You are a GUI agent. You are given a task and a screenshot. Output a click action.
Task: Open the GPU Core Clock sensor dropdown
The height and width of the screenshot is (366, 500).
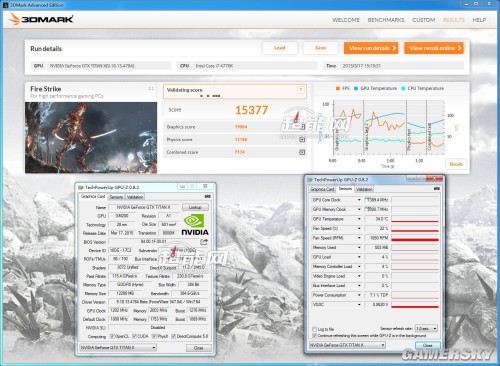[359, 200]
